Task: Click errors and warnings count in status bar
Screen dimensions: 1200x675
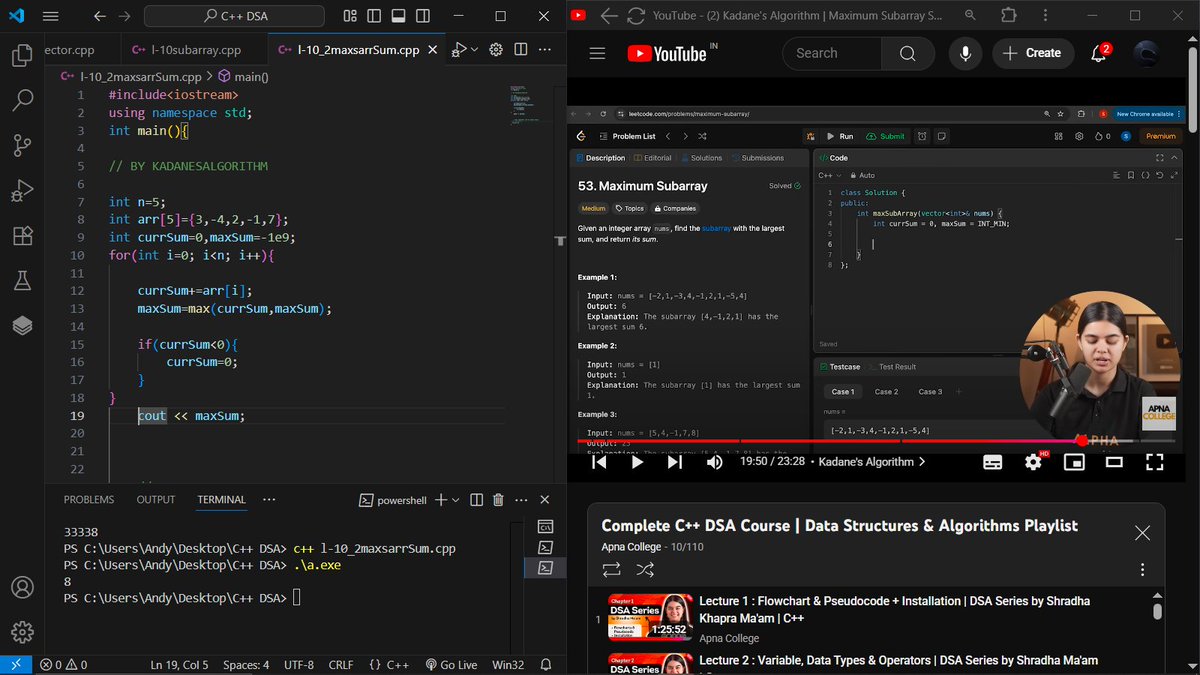Action: pos(64,665)
